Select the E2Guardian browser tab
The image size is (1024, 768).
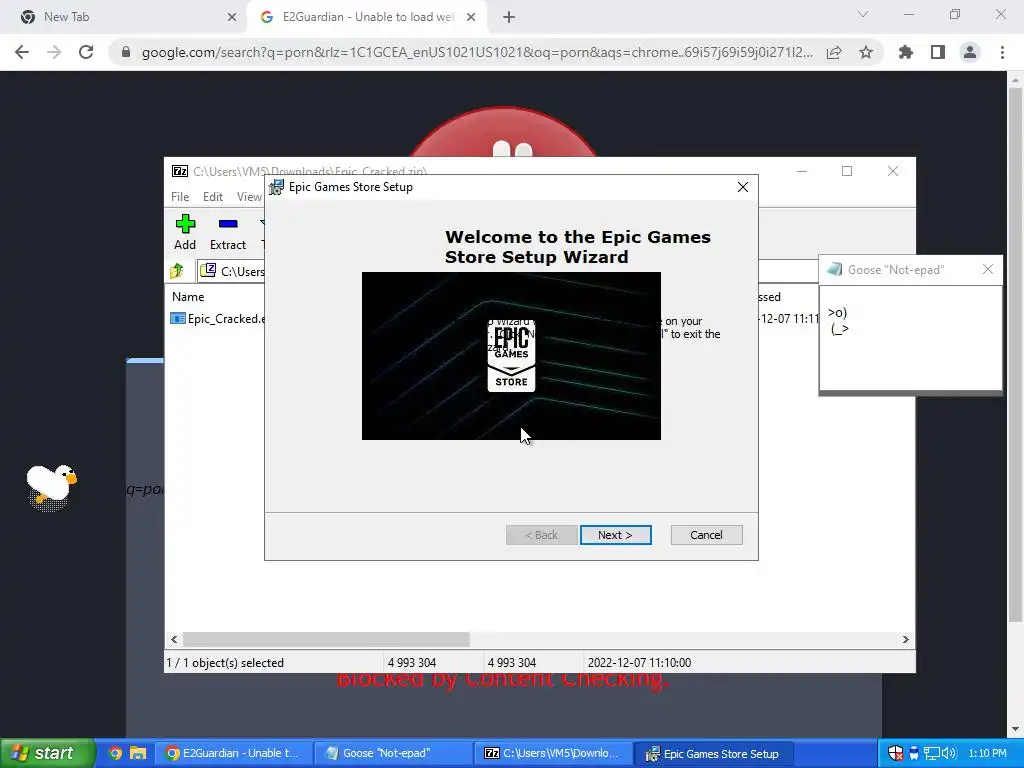click(x=368, y=17)
